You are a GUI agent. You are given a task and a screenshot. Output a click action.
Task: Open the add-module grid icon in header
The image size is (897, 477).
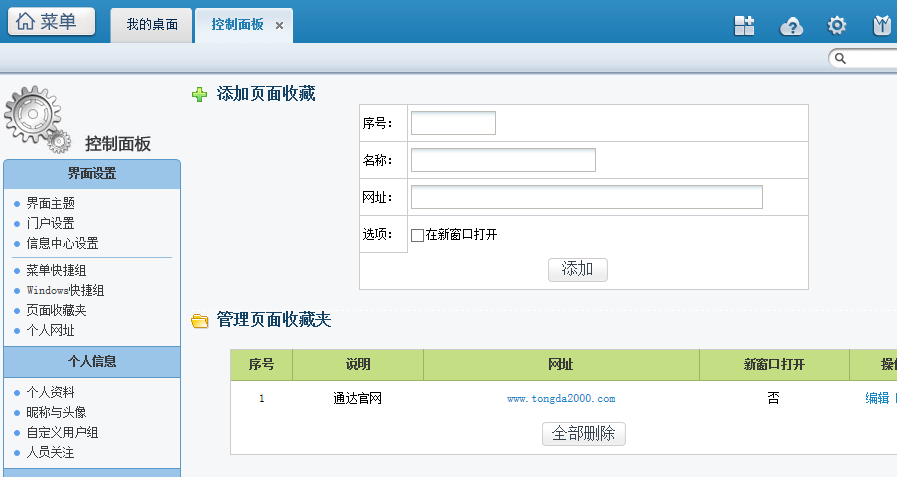click(x=744, y=26)
